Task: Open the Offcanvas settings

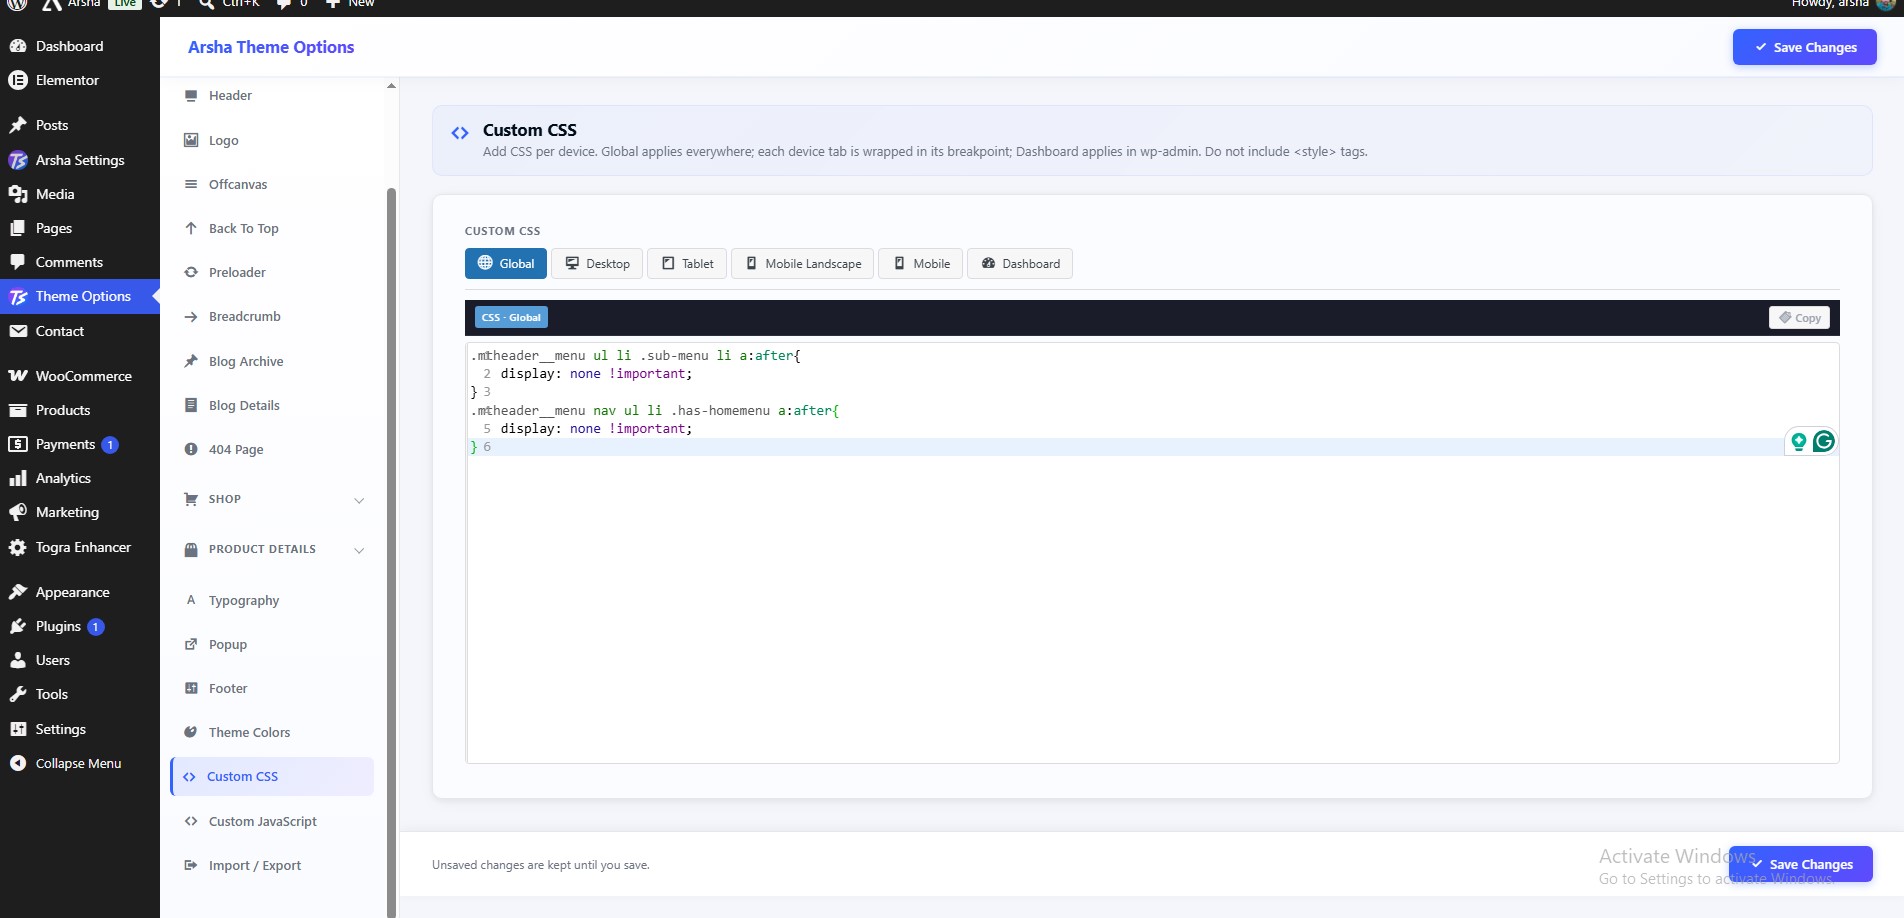Action: (x=238, y=184)
